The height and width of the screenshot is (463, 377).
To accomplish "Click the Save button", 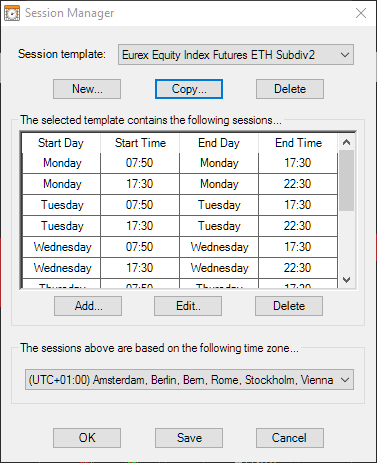I will (x=189, y=438).
